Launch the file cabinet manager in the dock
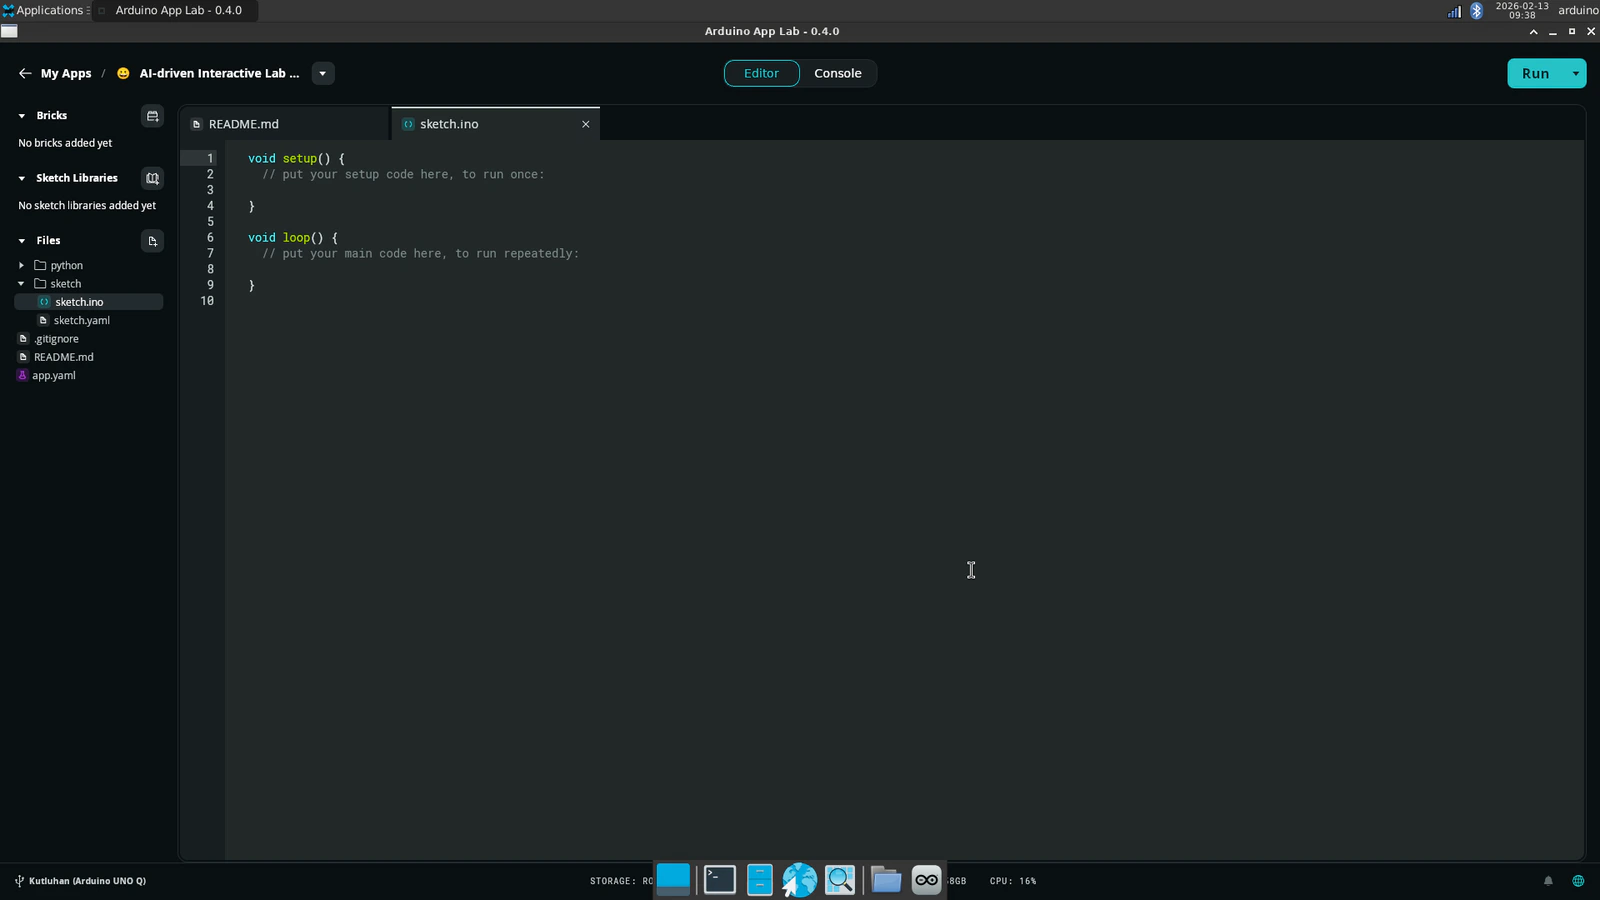 (x=760, y=880)
